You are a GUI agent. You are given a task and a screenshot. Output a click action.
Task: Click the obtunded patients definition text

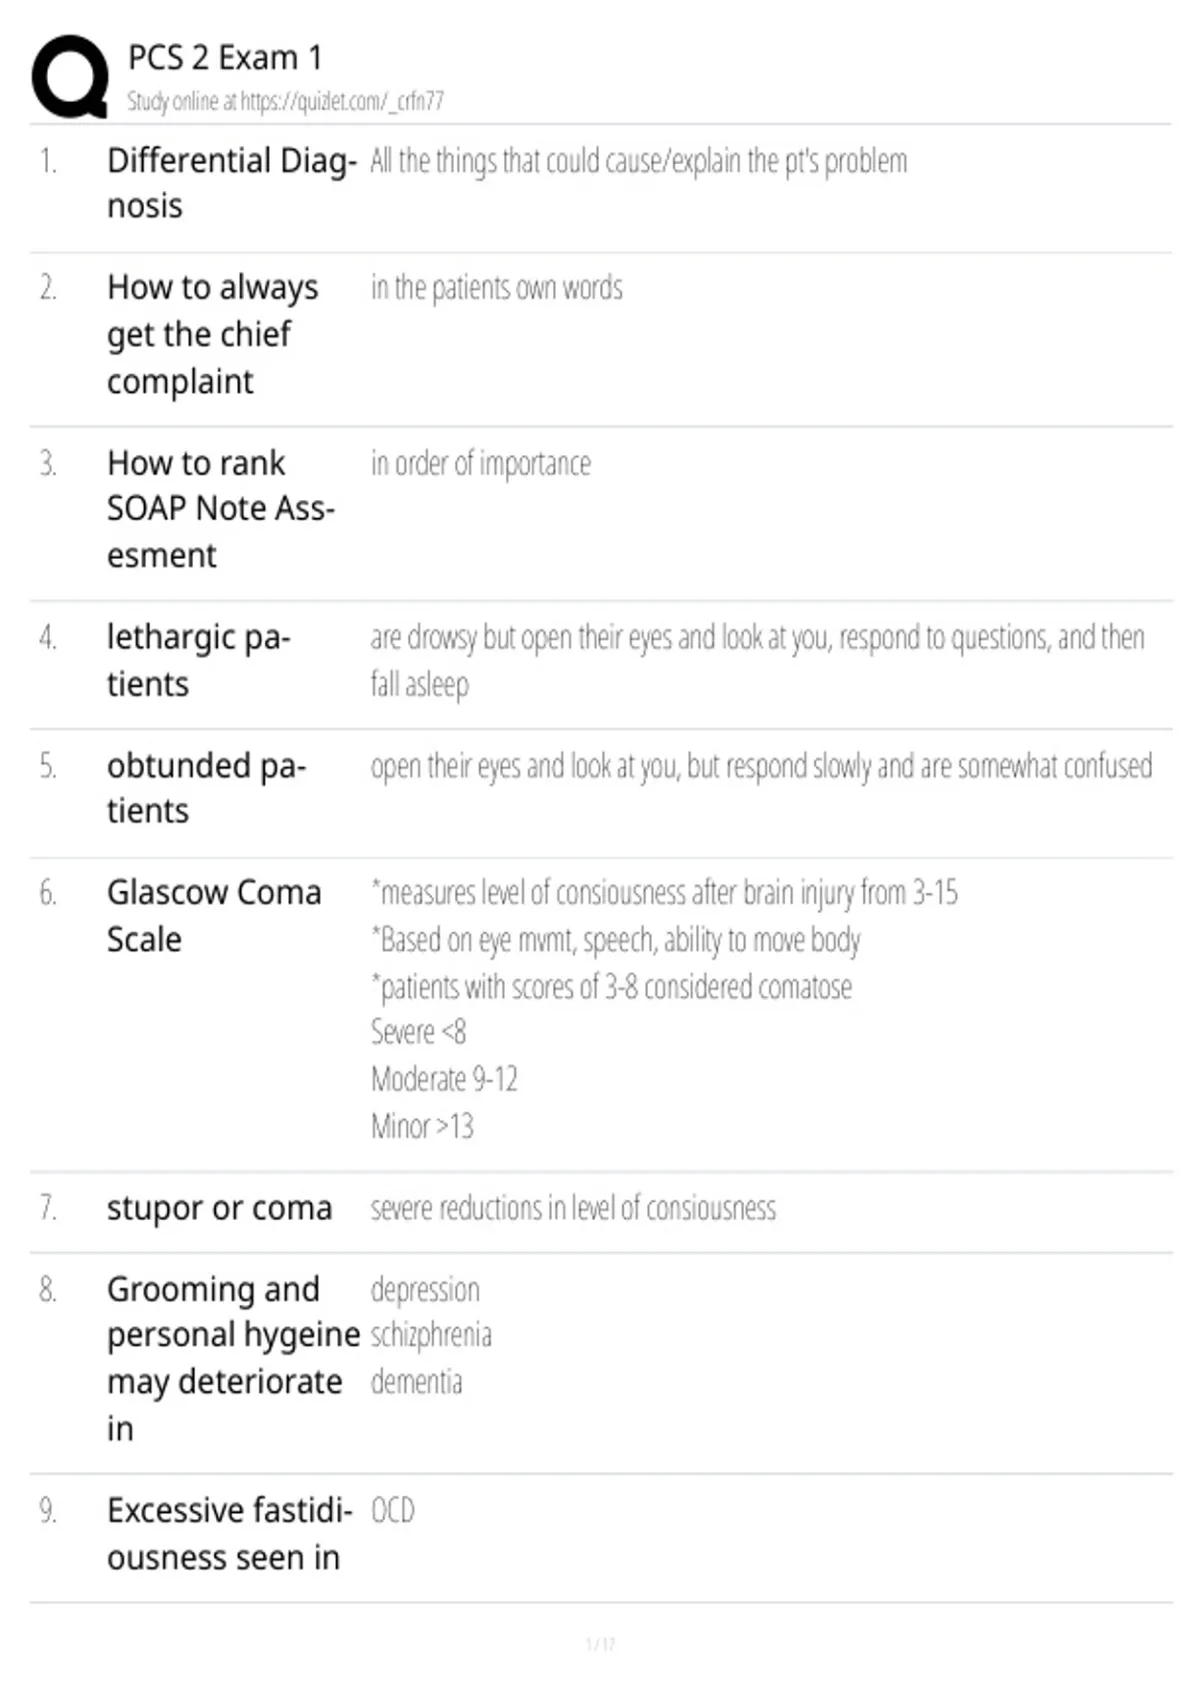[x=761, y=766]
